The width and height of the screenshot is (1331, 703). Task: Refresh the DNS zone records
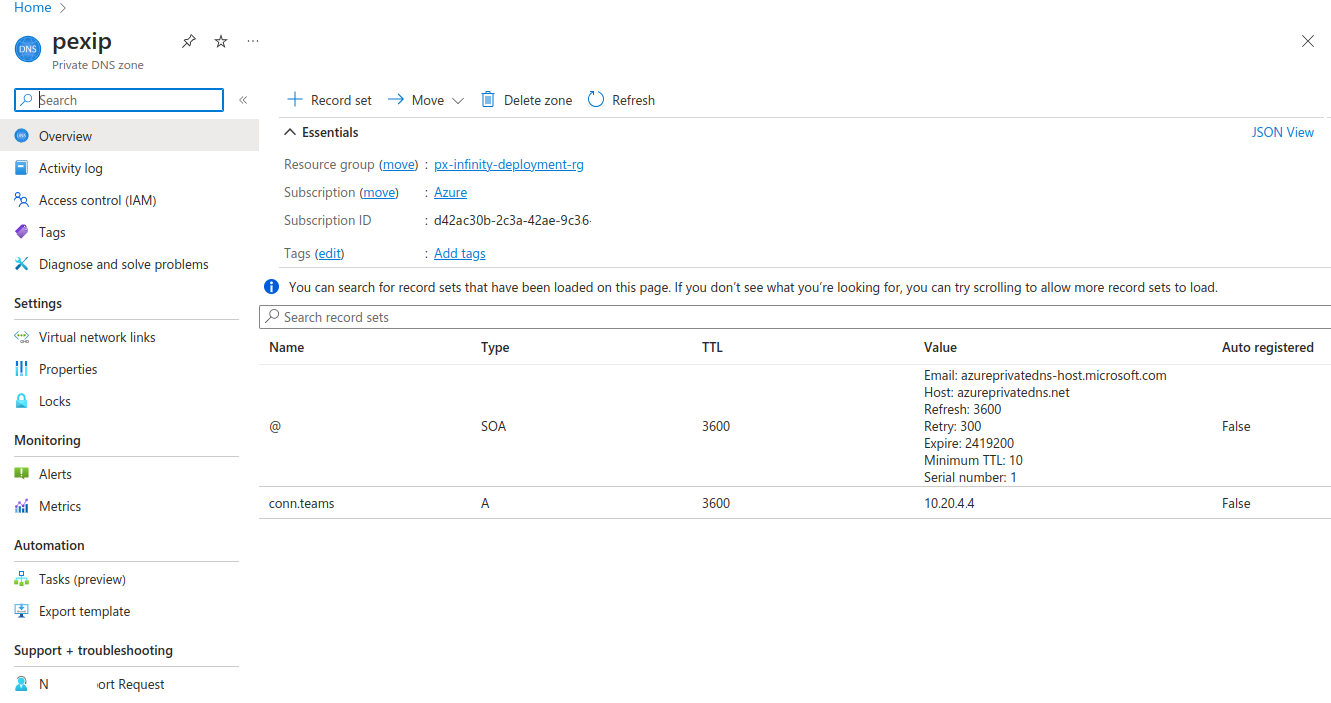coord(621,100)
